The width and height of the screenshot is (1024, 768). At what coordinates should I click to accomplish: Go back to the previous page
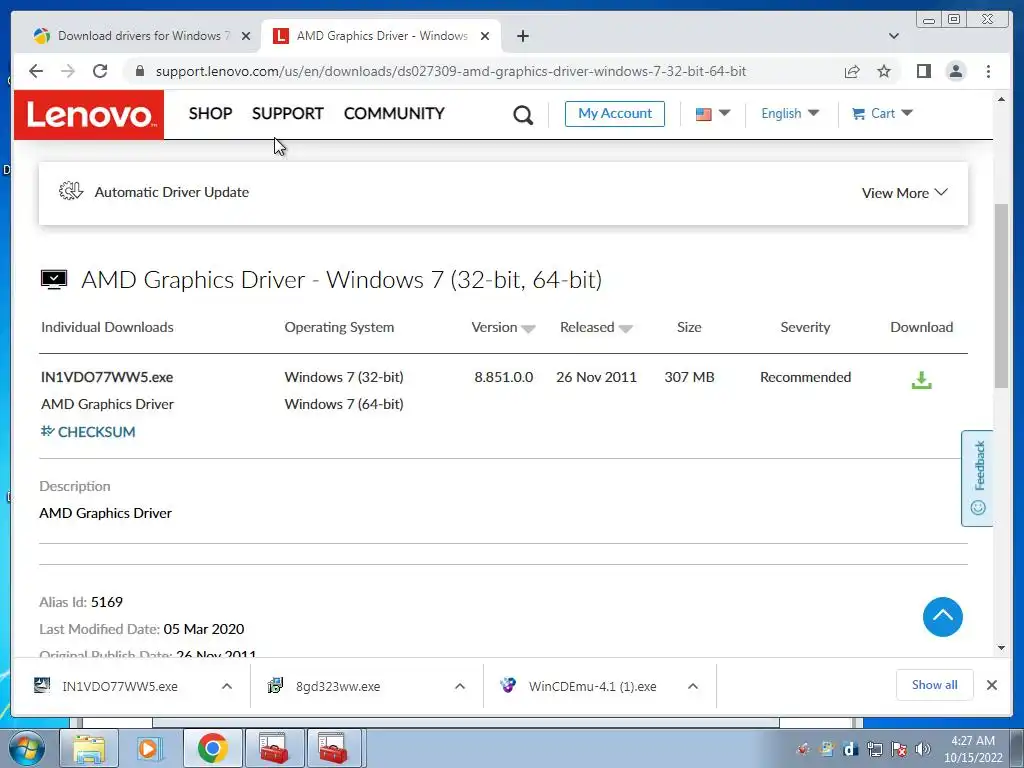[x=36, y=71]
